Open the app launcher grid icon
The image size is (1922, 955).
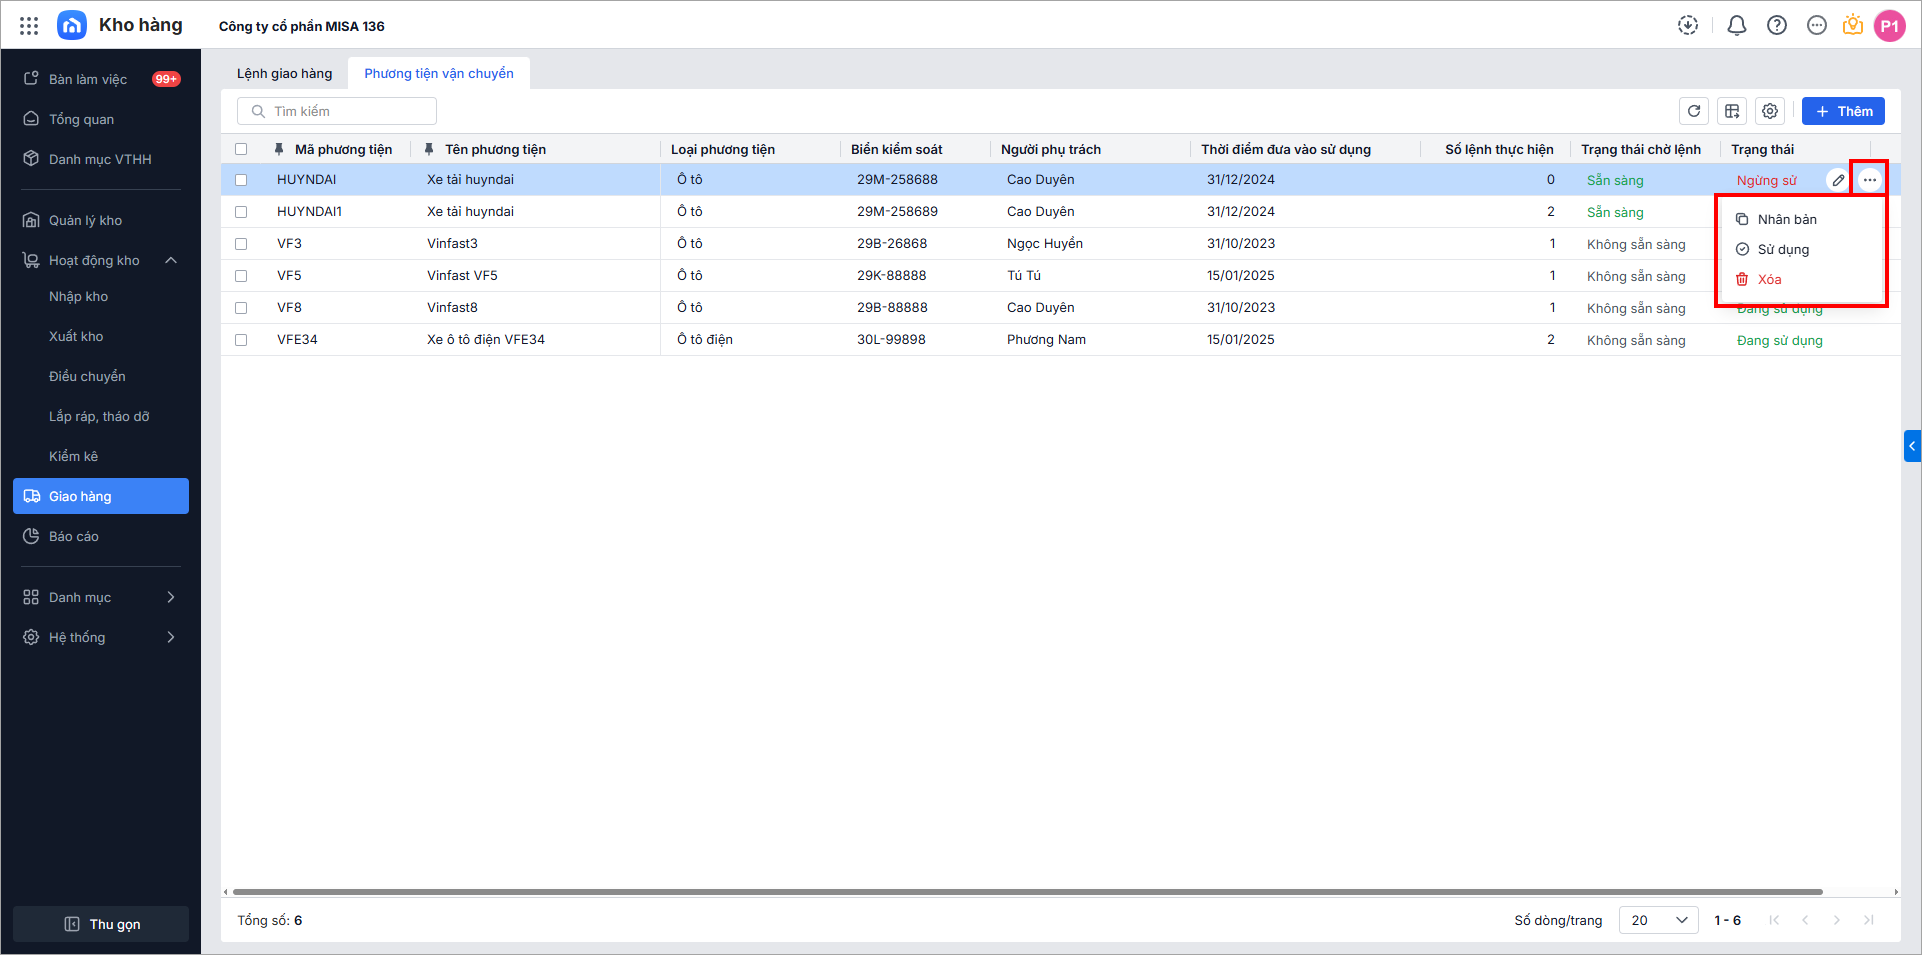(29, 26)
